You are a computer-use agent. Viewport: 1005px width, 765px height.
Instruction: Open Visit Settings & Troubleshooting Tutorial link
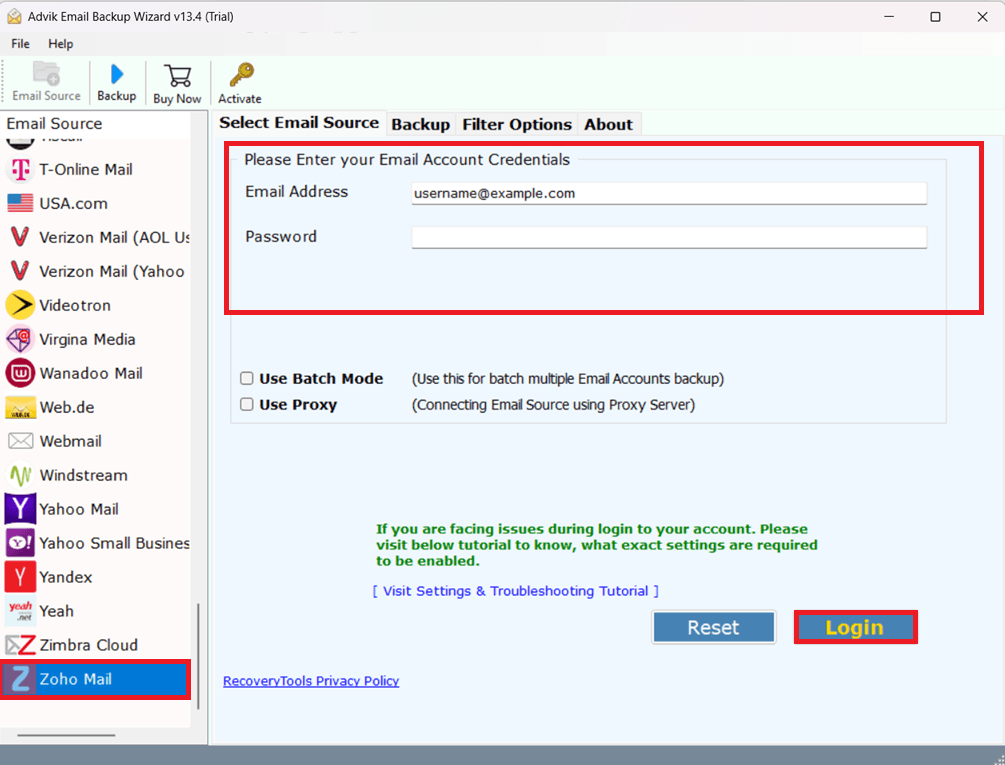tap(515, 591)
